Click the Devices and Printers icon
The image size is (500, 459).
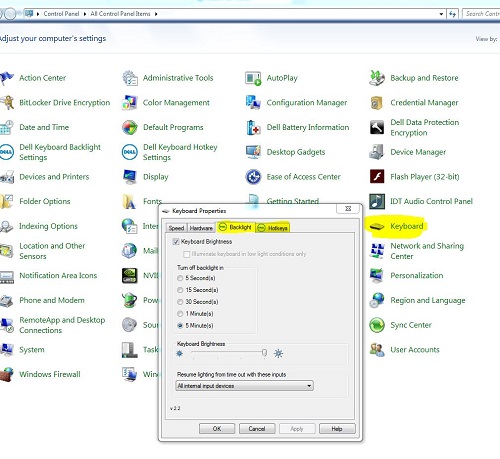pyautogui.click(x=7, y=177)
